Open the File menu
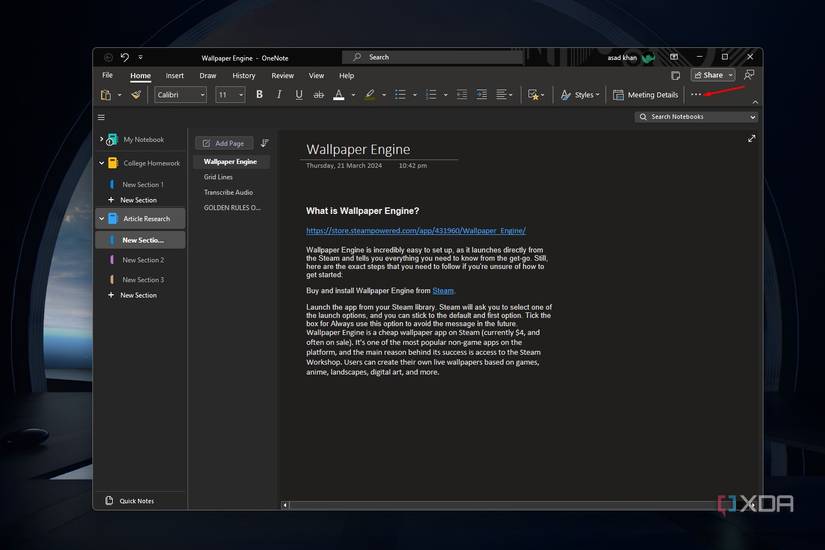The height and width of the screenshot is (550, 825). (107, 75)
